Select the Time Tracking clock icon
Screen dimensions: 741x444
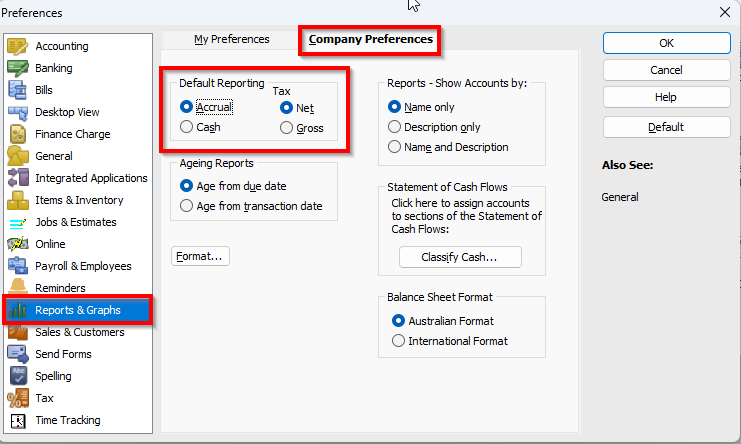(18, 420)
